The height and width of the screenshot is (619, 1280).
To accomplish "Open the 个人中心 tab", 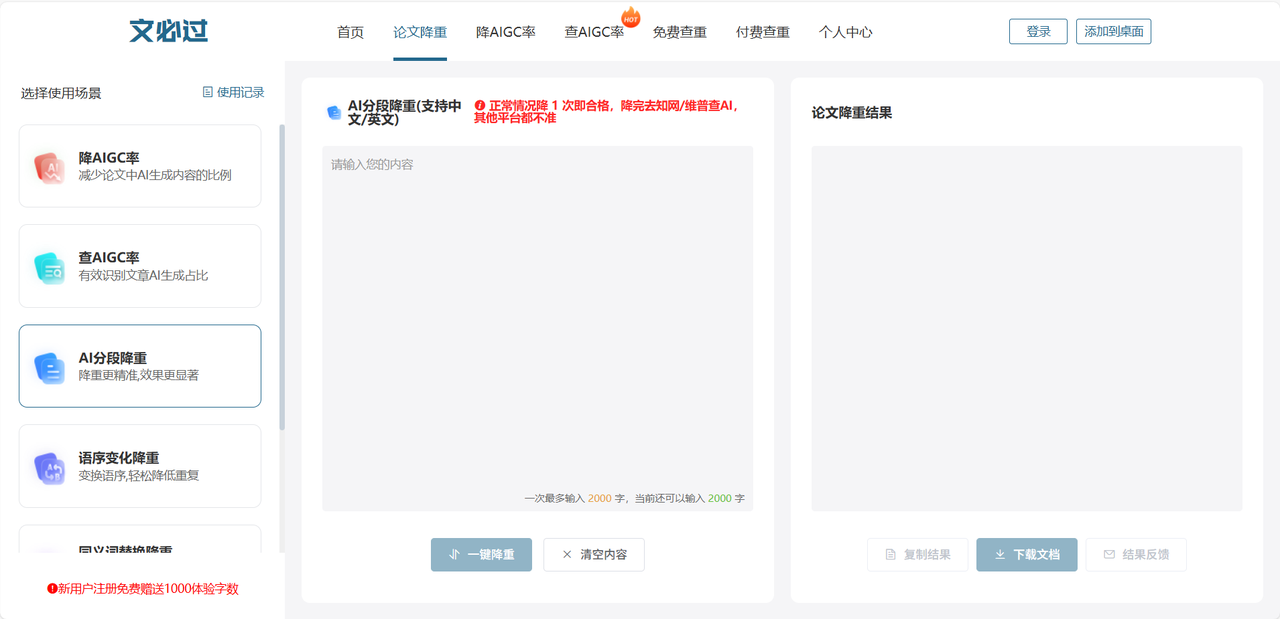I will [x=846, y=32].
